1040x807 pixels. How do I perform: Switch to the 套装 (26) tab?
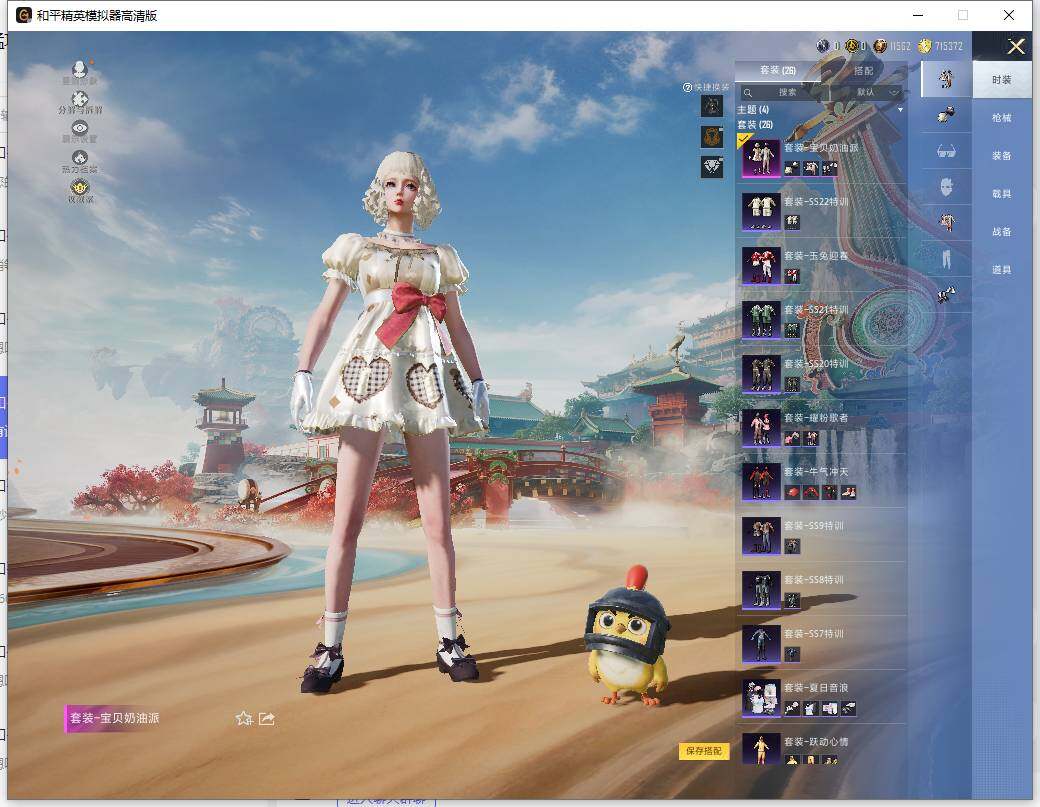pyautogui.click(x=778, y=70)
